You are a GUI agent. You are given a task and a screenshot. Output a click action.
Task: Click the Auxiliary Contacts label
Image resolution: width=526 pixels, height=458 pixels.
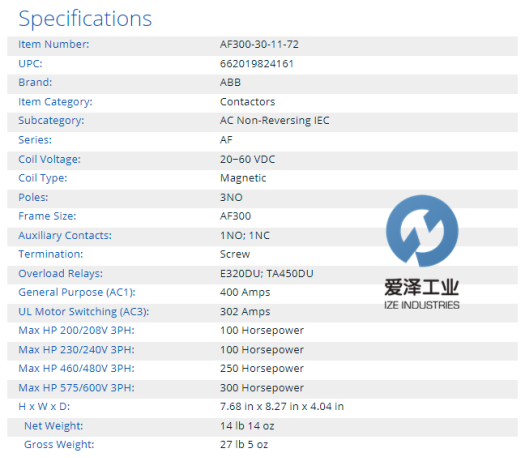pyautogui.click(x=65, y=236)
